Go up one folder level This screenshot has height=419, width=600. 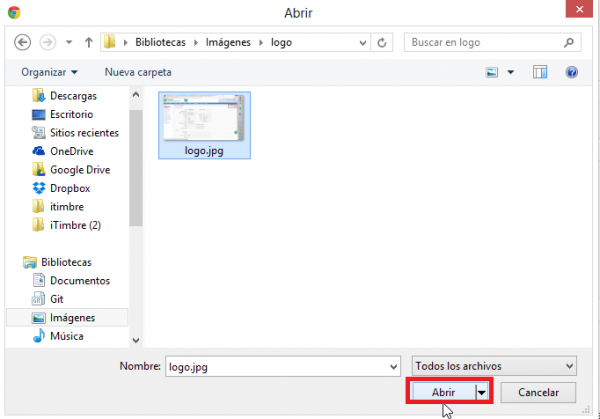[x=89, y=42]
